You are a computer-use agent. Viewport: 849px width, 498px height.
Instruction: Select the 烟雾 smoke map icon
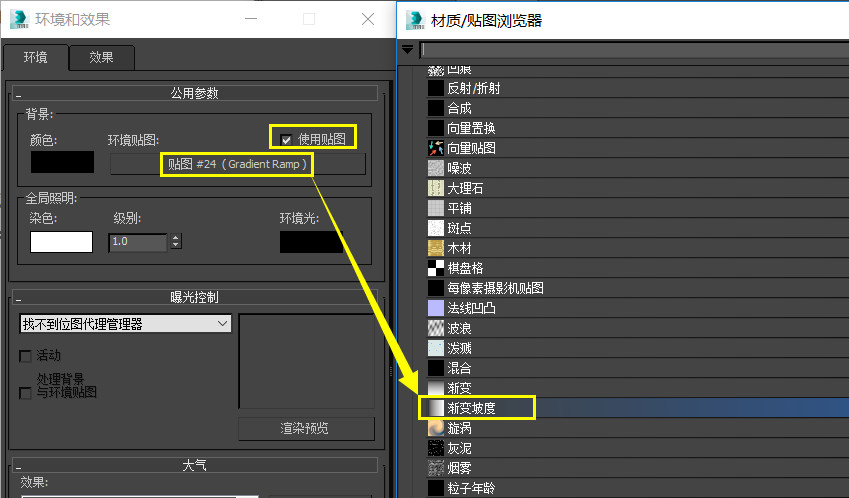436,468
